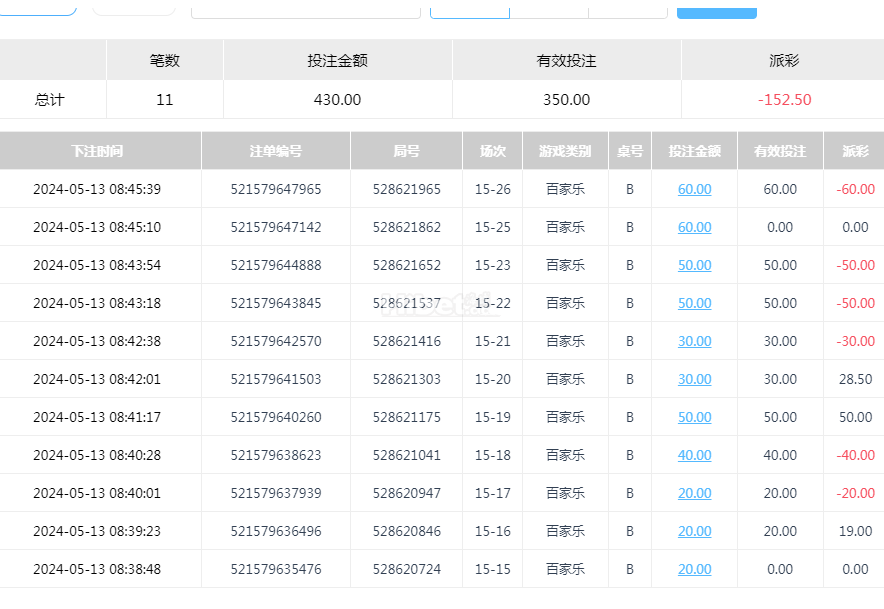Open the 50.00 bet link in row 15-22

(695, 303)
